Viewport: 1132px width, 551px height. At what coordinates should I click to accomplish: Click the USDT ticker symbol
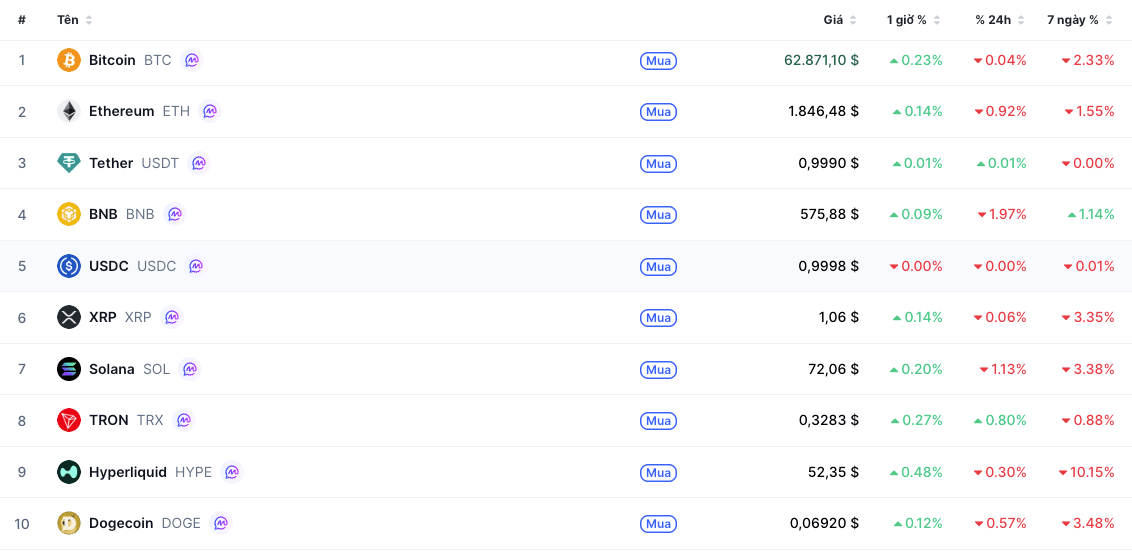160,163
